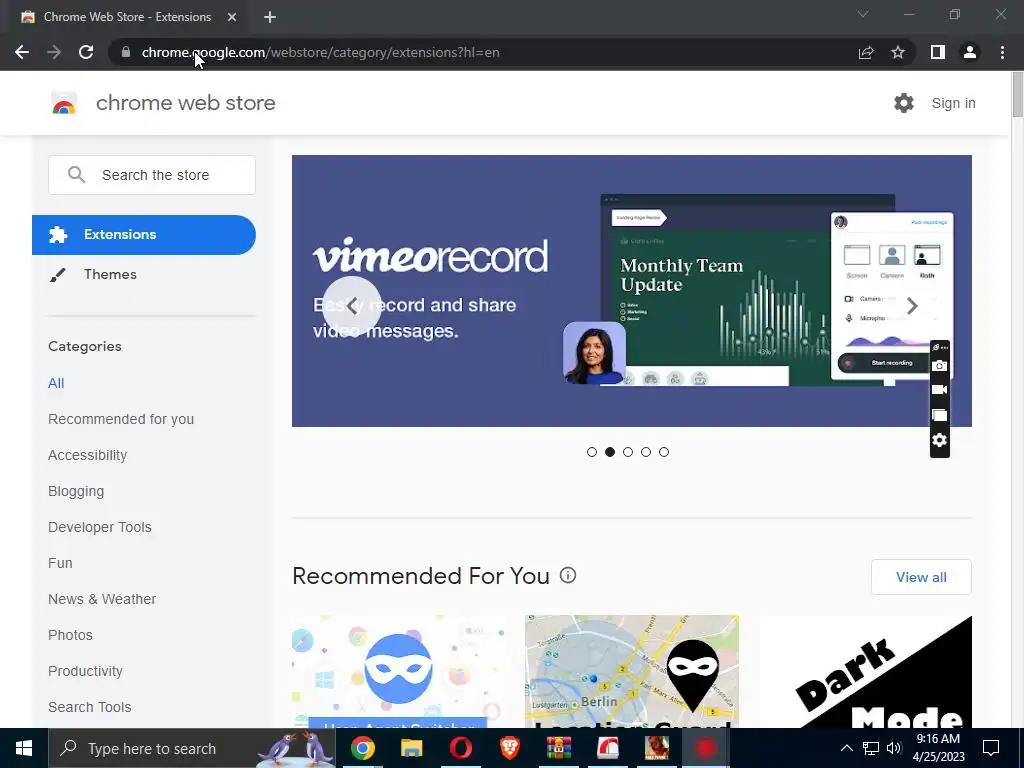Click the red record app in taskbar
Screen dimensions: 1024x768
click(x=705, y=748)
